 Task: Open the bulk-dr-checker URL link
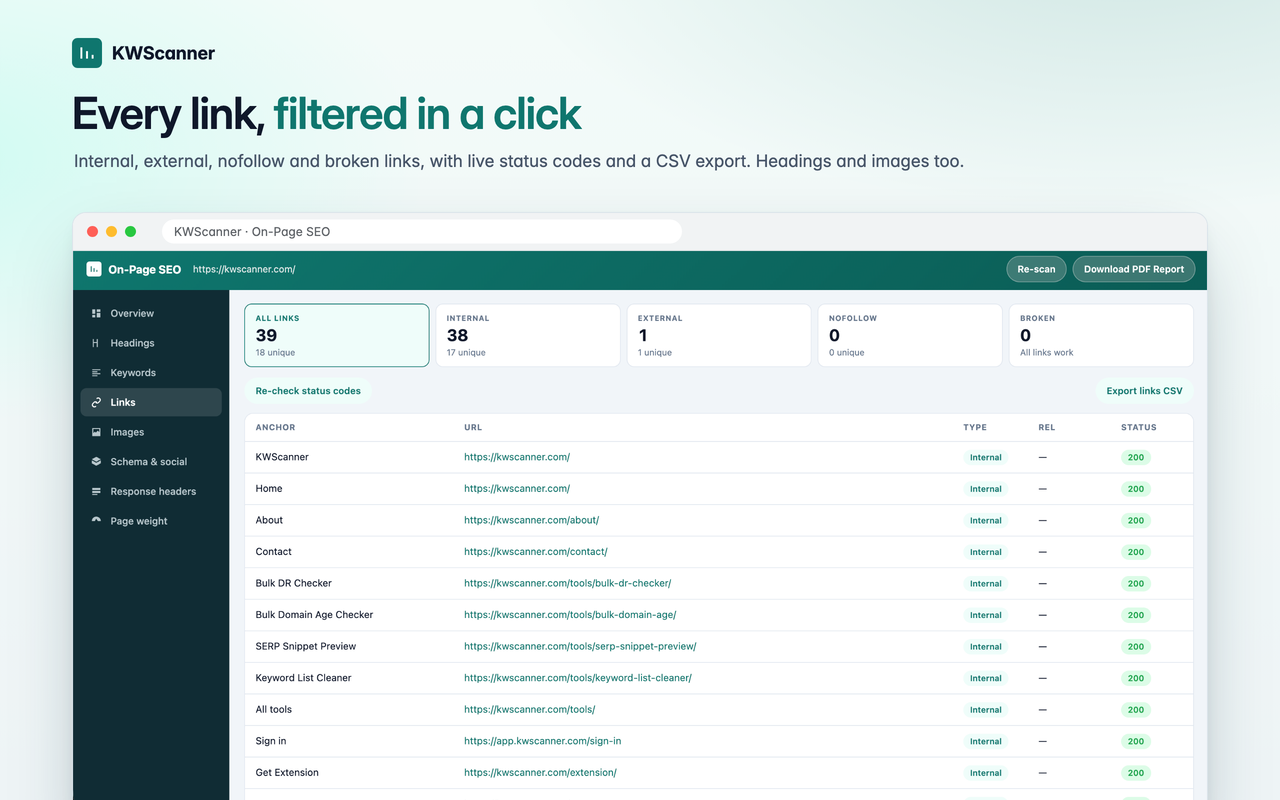(x=567, y=583)
